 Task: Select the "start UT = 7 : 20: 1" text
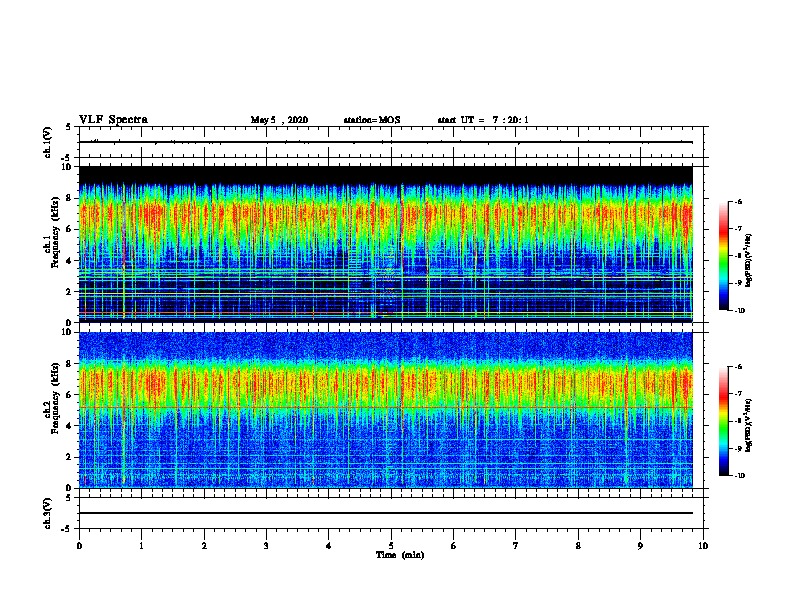[483, 120]
